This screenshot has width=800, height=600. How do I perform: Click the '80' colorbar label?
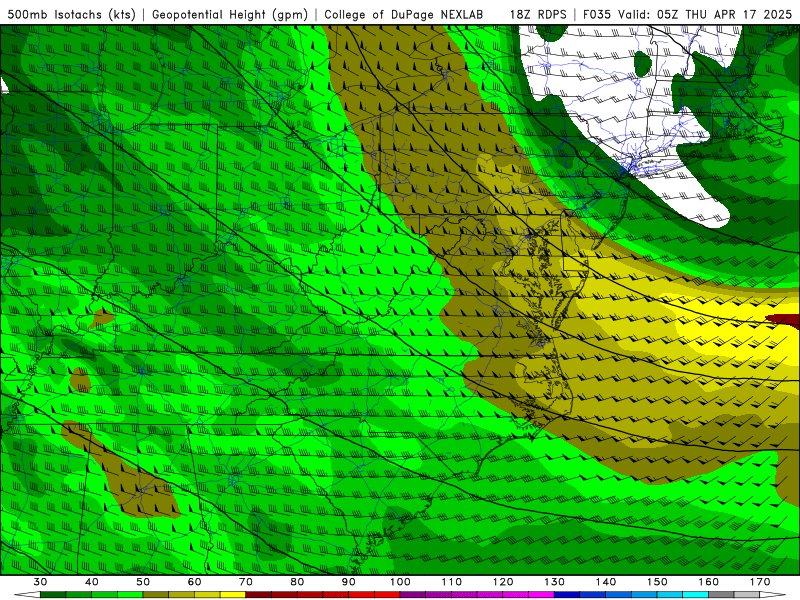[297, 582]
